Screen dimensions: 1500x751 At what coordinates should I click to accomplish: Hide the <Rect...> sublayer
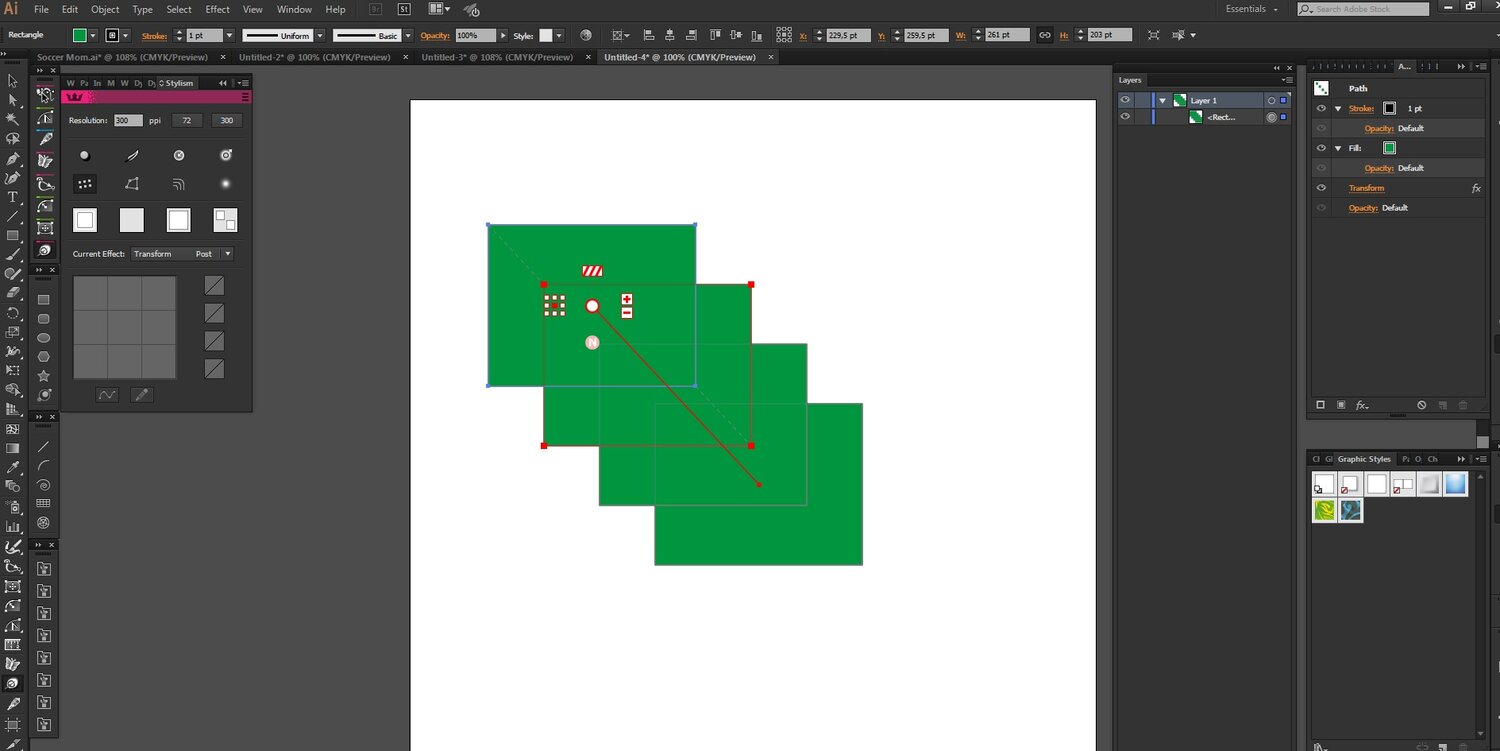1125,117
